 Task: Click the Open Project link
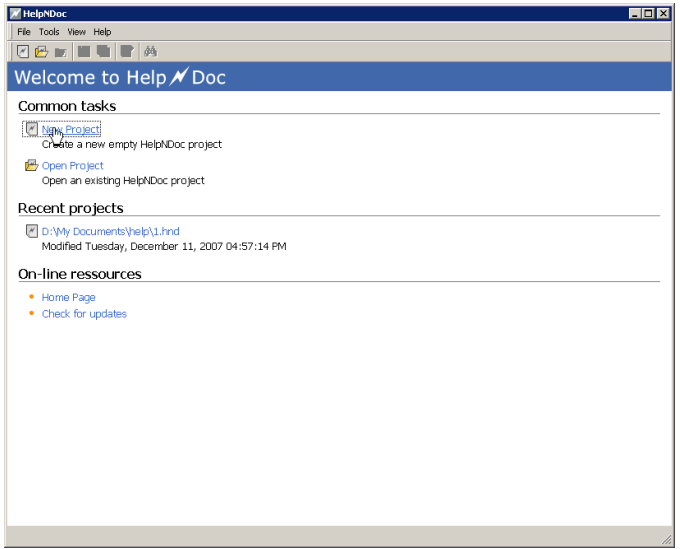point(72,166)
